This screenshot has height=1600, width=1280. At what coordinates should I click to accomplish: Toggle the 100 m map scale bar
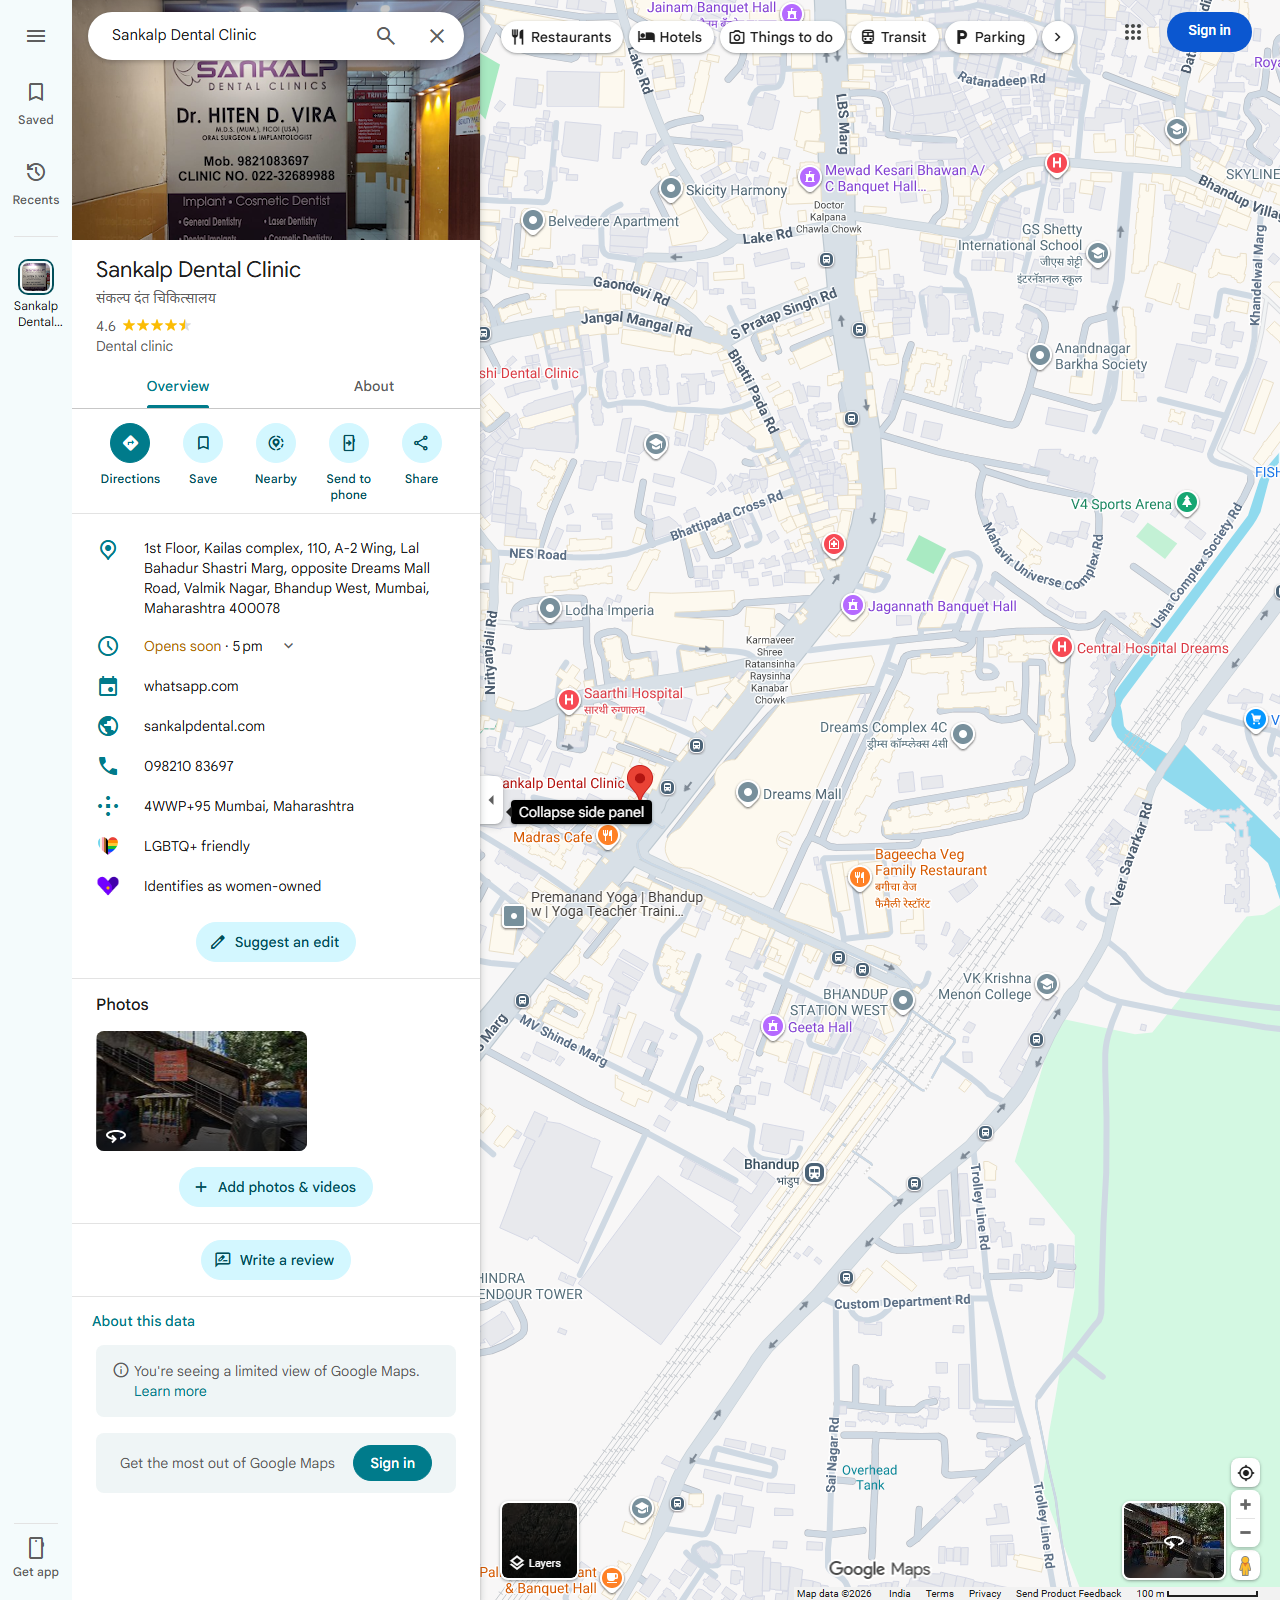1197,1593
